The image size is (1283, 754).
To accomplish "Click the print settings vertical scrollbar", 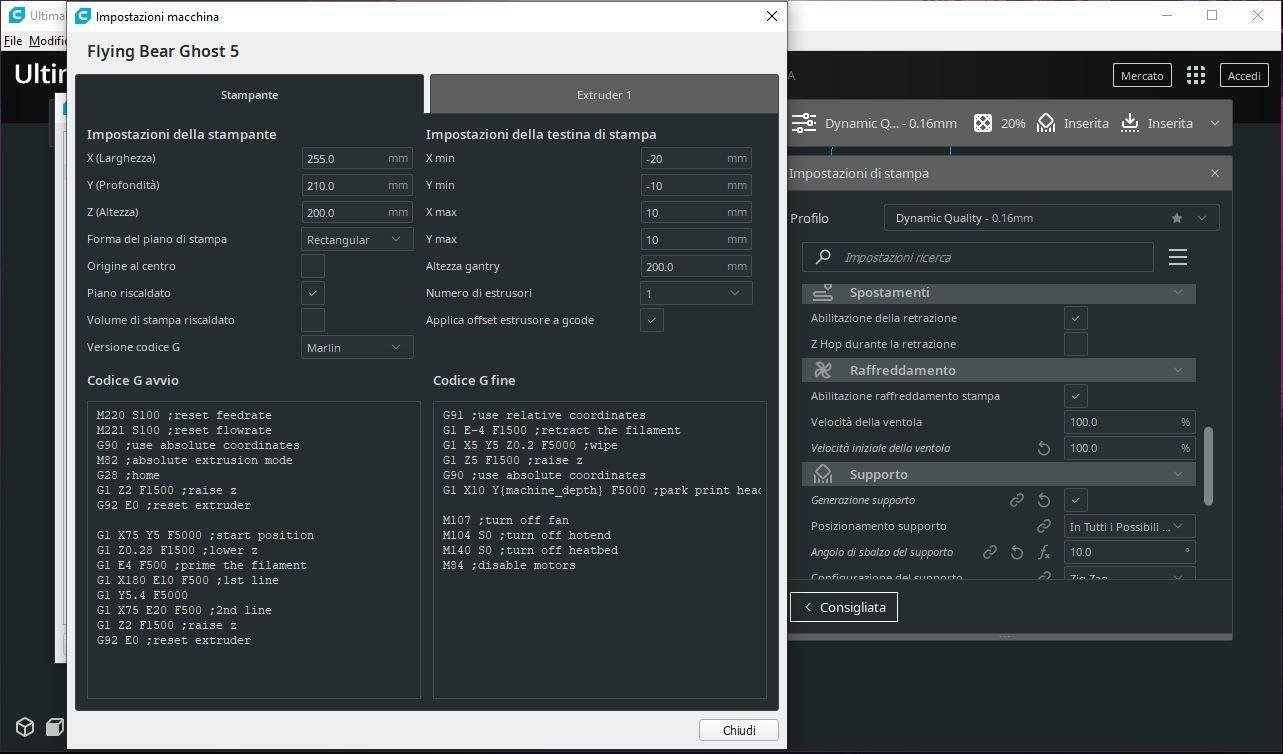I will [x=1208, y=466].
